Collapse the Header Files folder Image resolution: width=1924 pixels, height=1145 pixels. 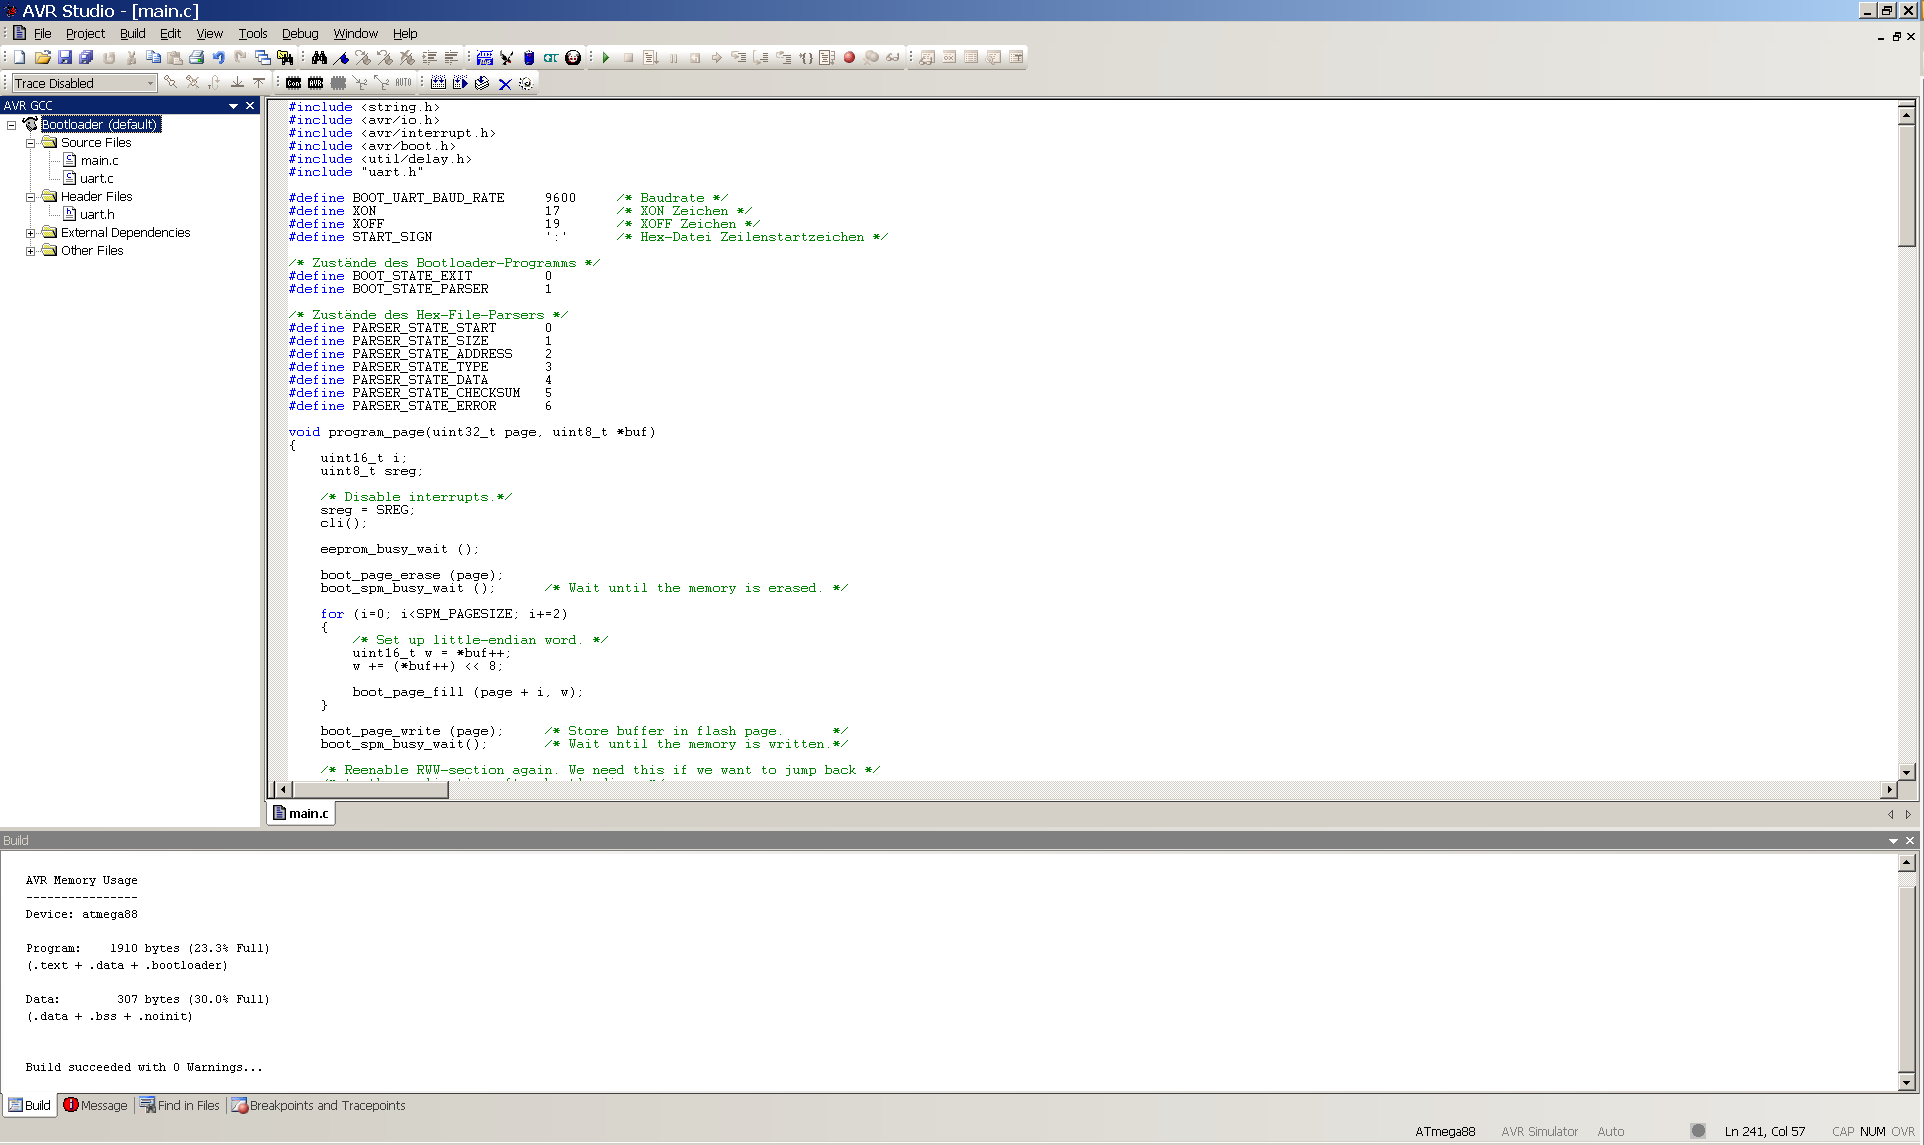click(x=30, y=197)
